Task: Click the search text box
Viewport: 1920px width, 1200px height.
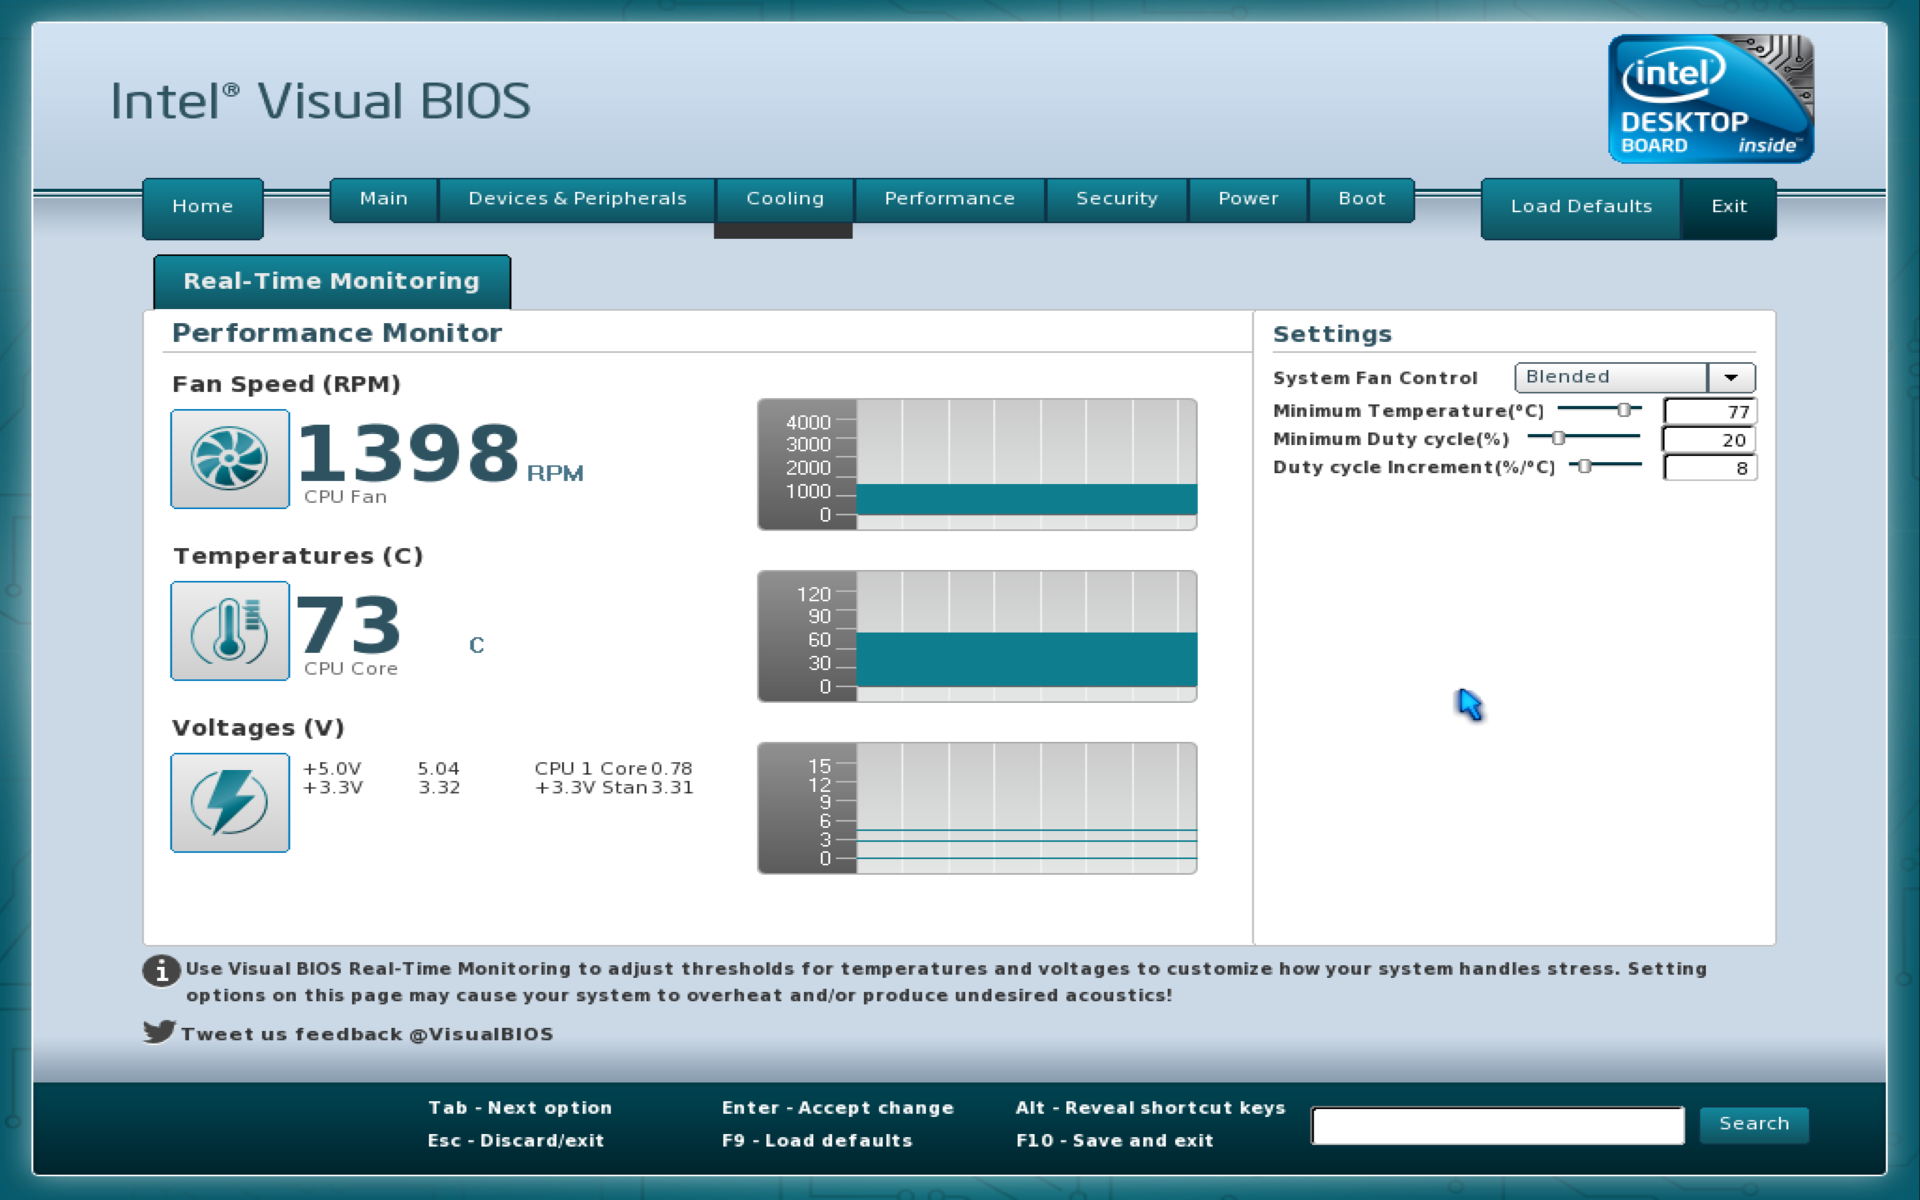Action: tap(1498, 1125)
